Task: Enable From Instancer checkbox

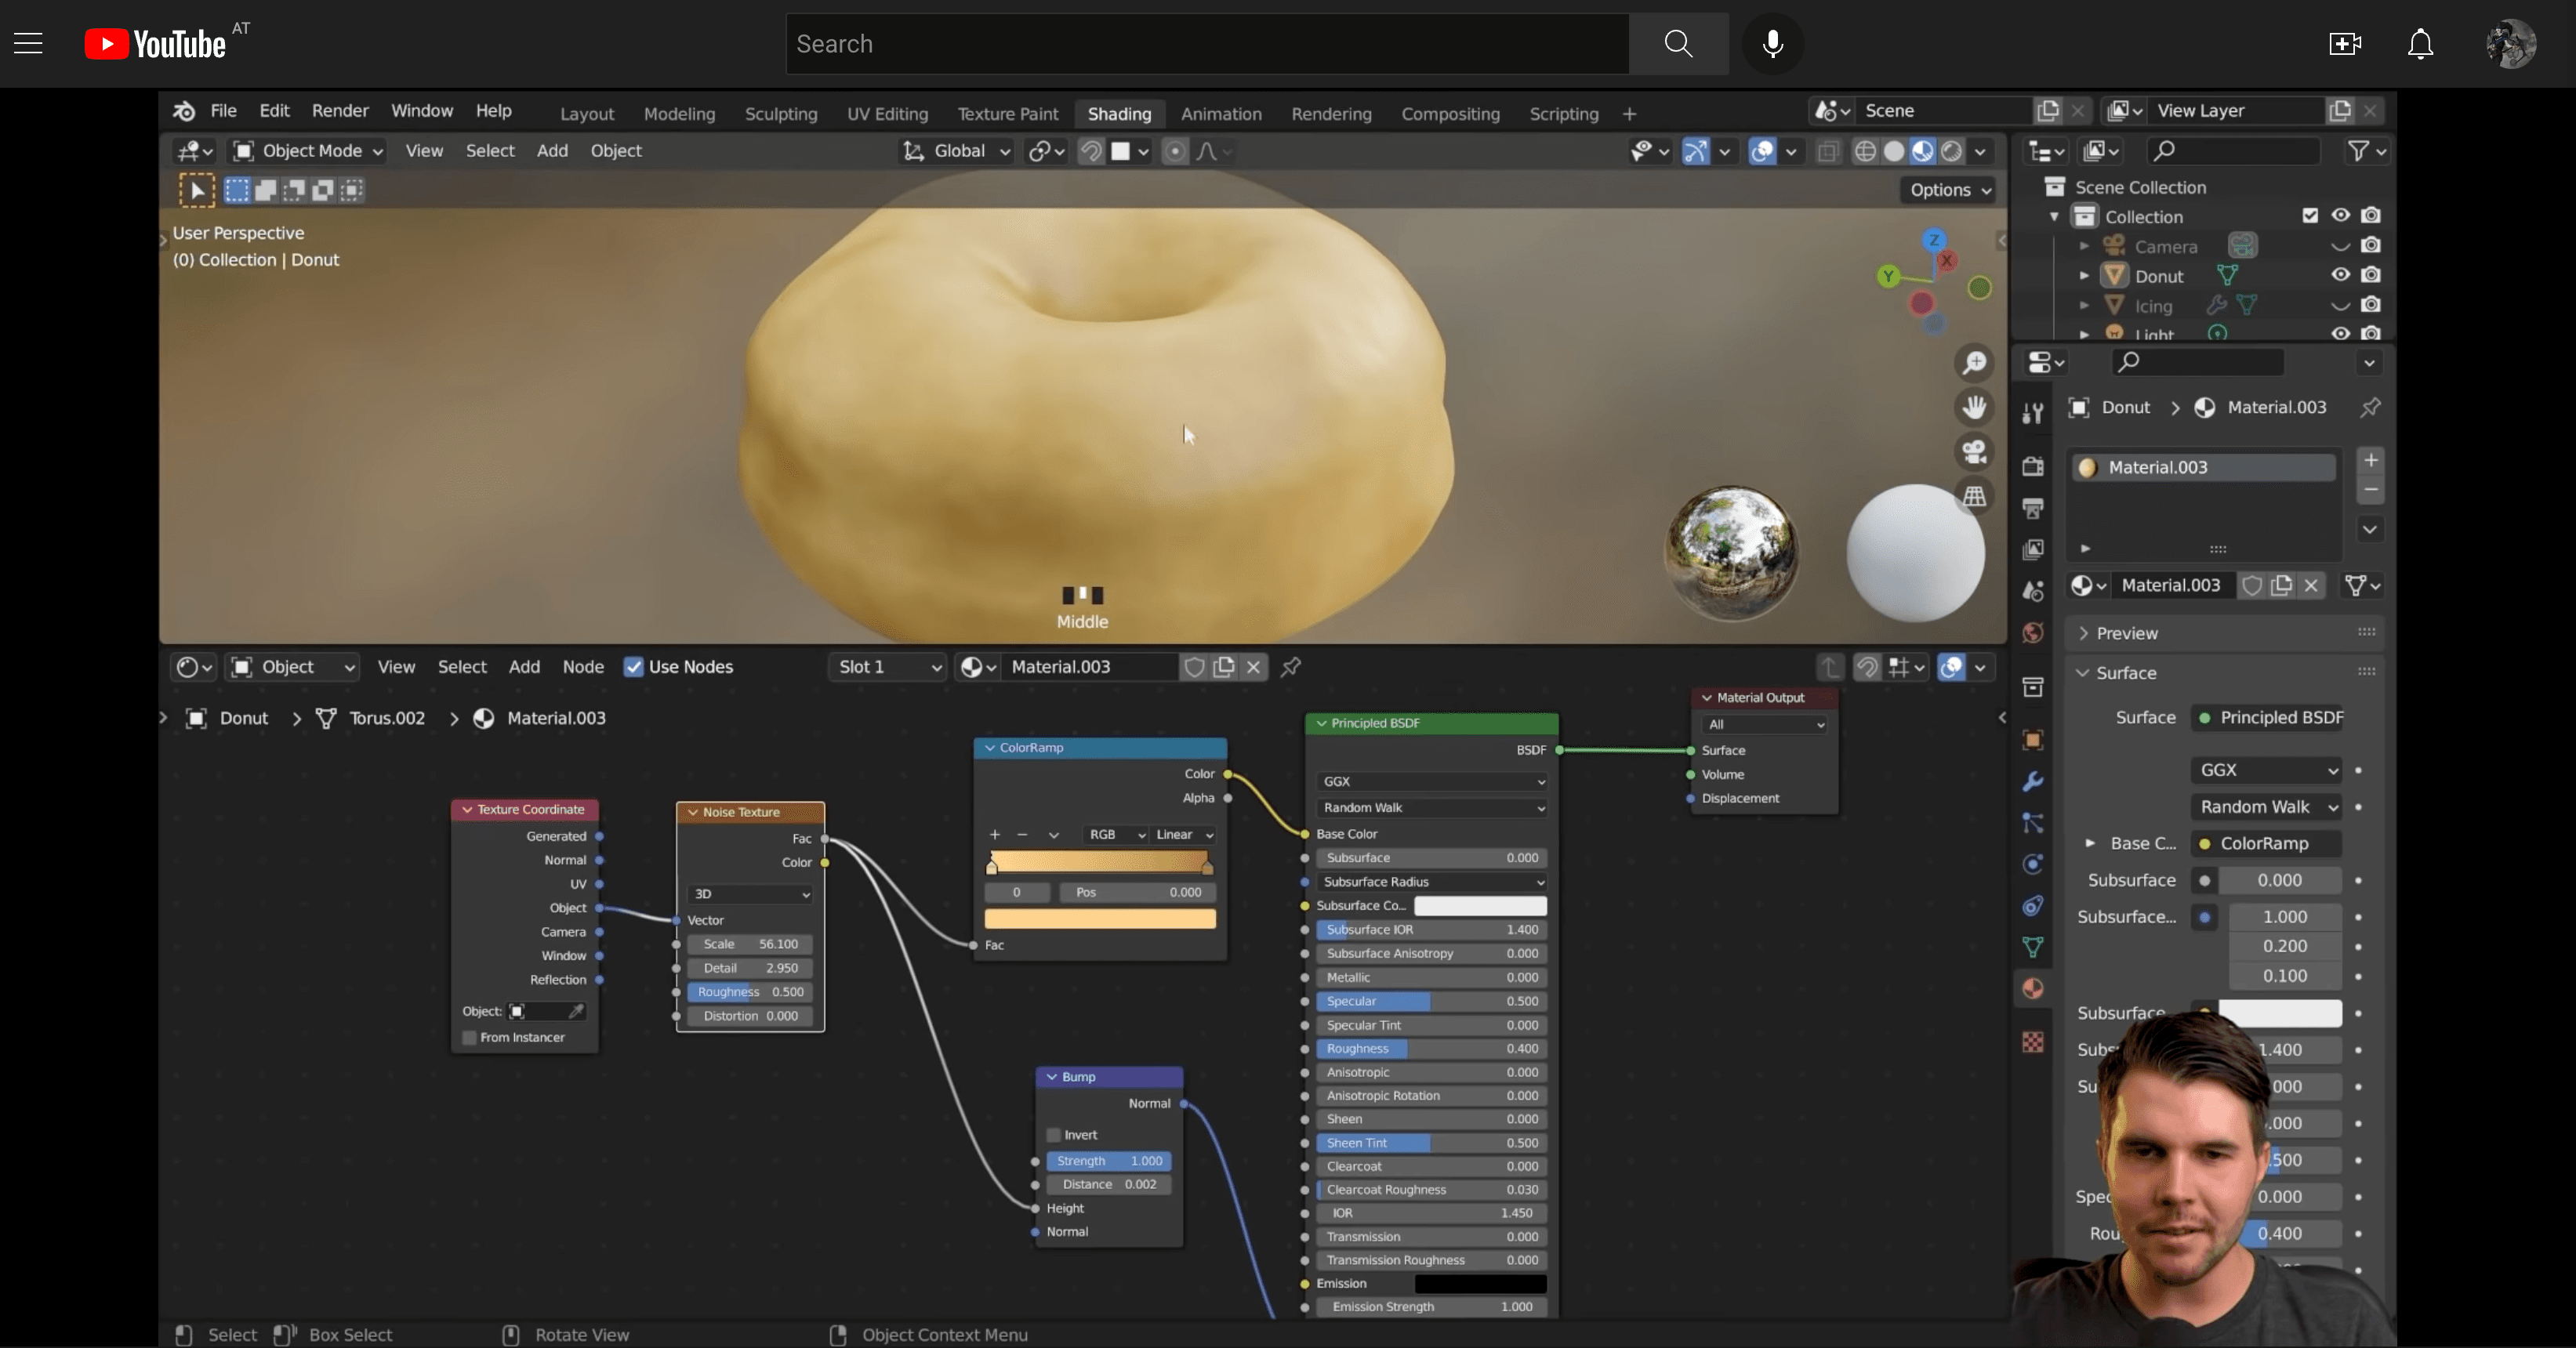Action: [x=469, y=1038]
